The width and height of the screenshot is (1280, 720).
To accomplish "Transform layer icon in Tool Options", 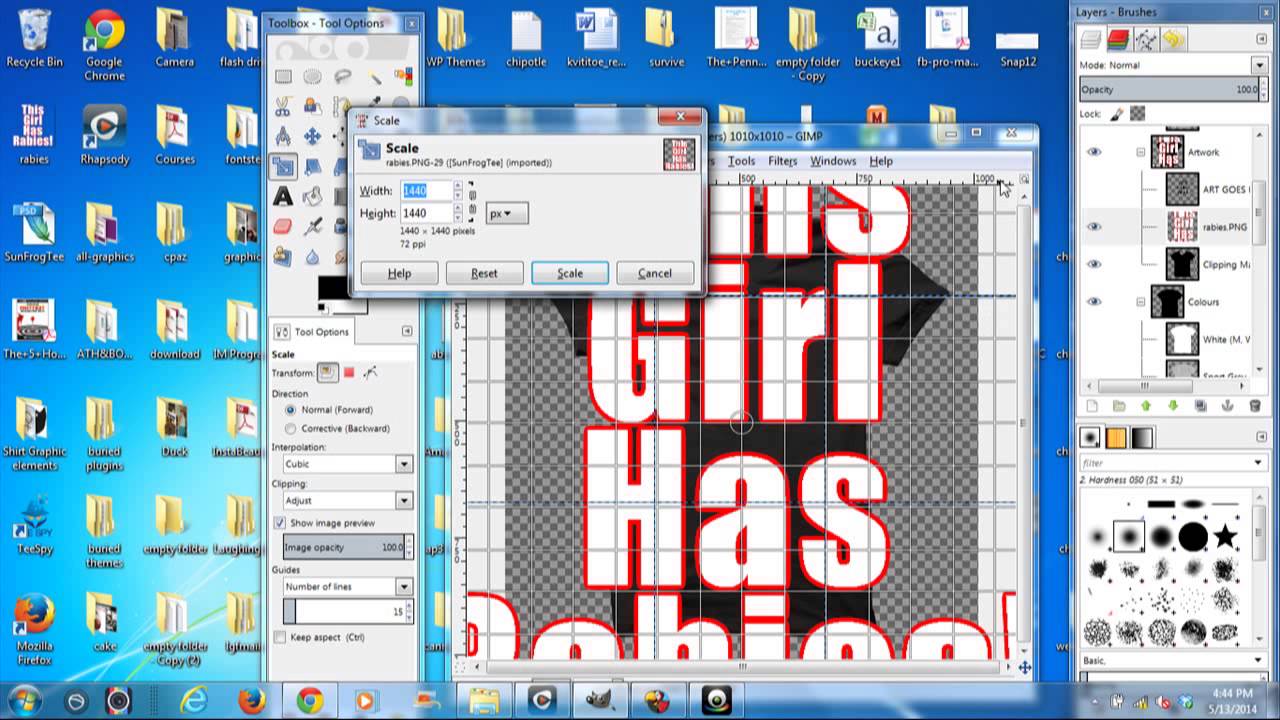I will point(328,373).
